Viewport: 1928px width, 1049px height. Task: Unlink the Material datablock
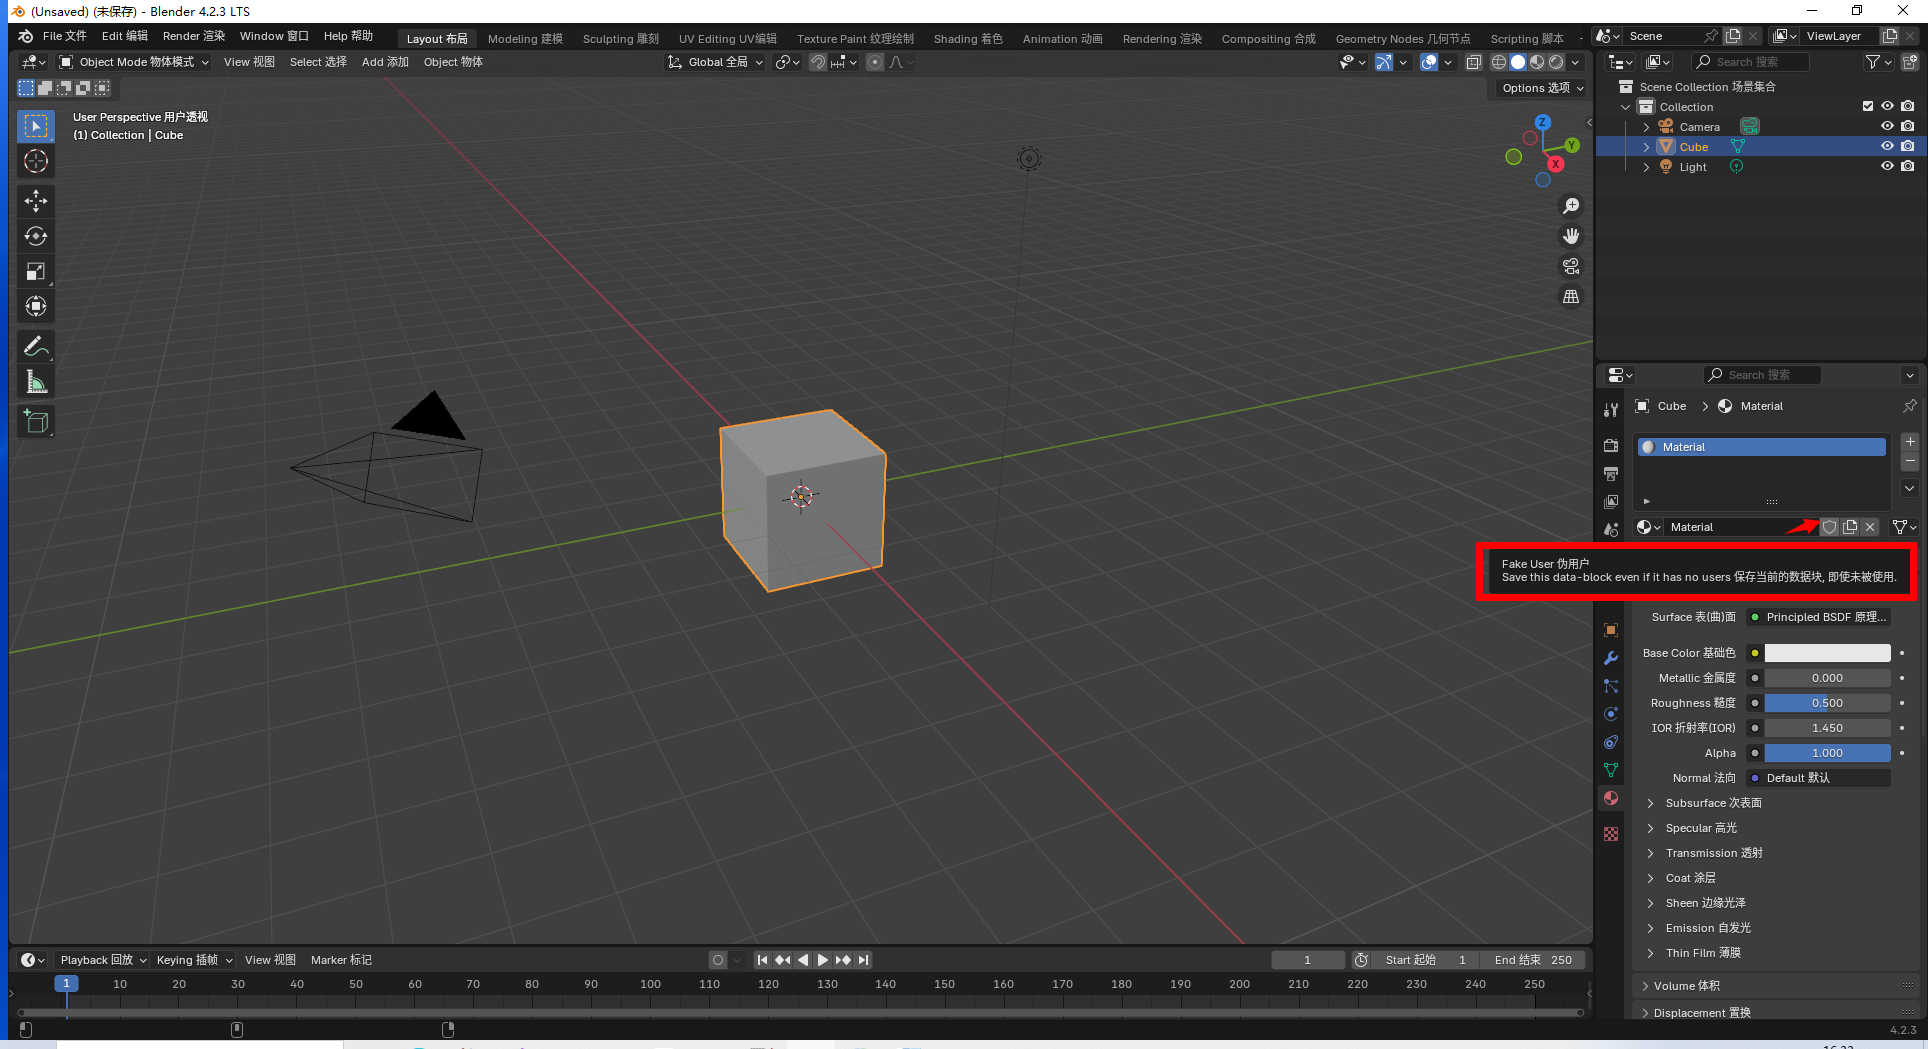pos(1870,527)
